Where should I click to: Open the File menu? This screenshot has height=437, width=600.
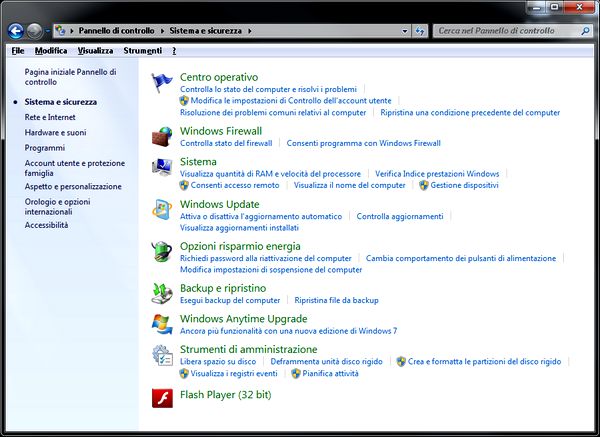click(18, 51)
